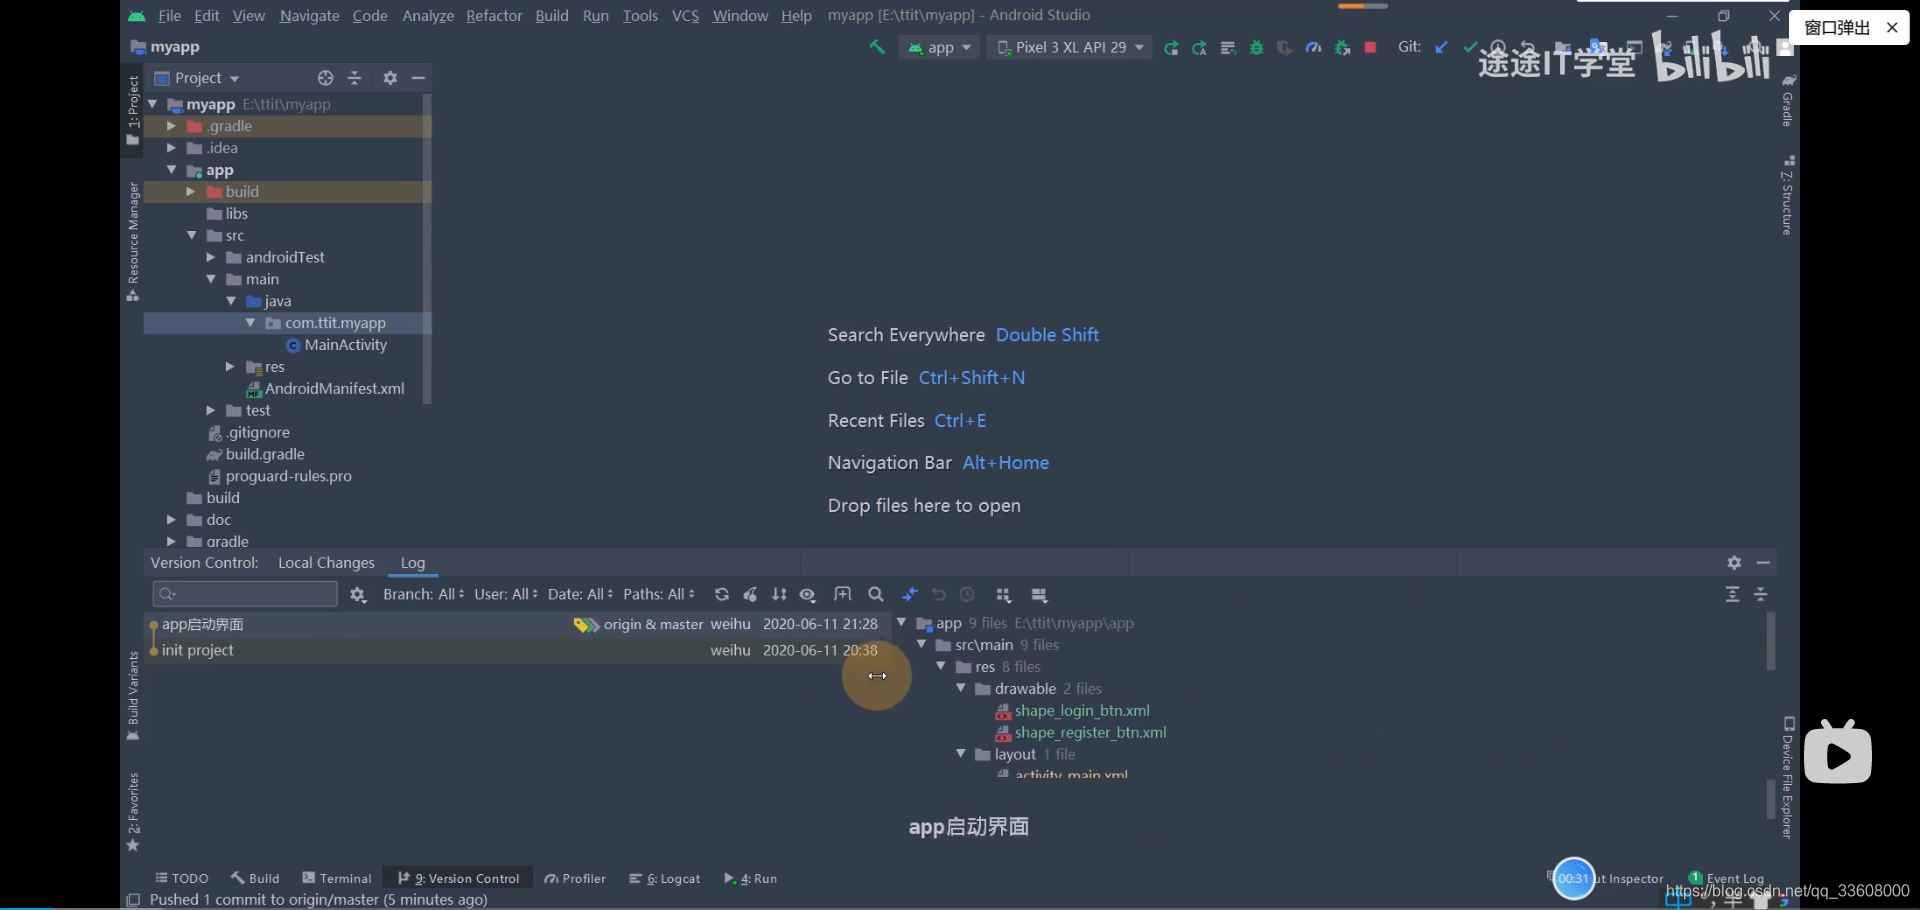Collapse the drawable node in commit details
The height and width of the screenshot is (910, 1920).
tap(961, 688)
